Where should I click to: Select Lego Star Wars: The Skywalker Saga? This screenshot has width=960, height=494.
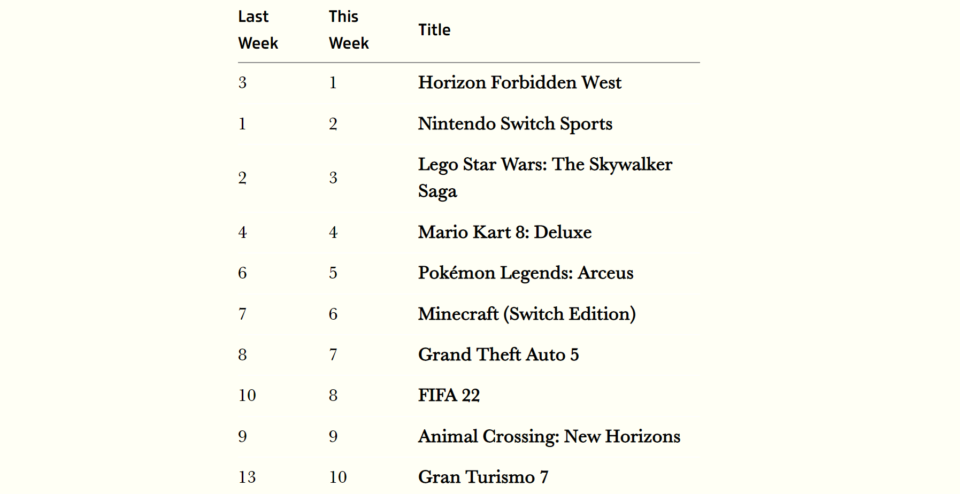point(545,178)
